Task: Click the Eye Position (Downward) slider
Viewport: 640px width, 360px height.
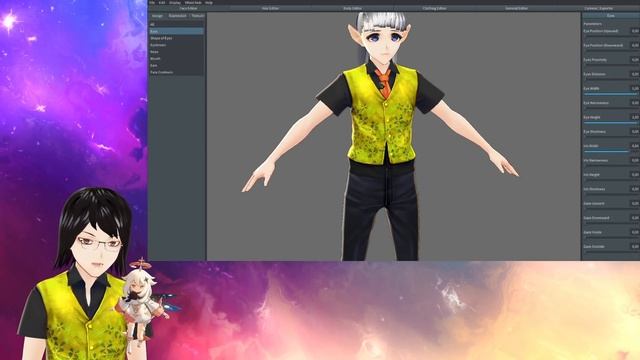Action: [611, 51]
